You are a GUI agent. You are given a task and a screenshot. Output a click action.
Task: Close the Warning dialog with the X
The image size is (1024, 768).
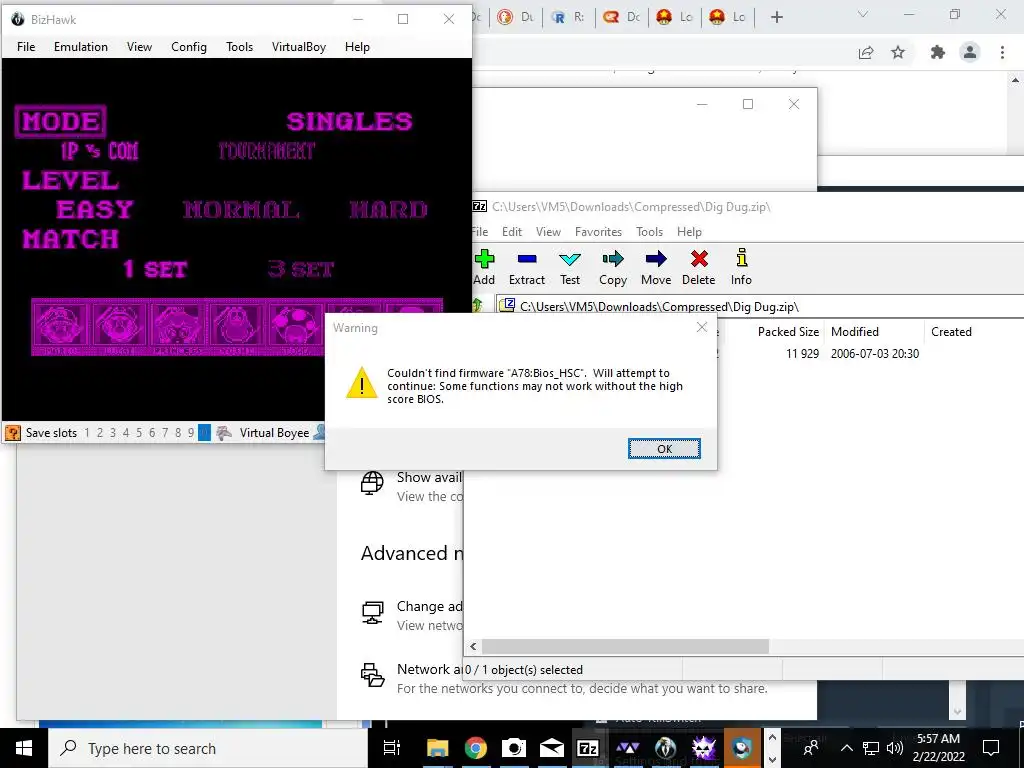tap(702, 327)
